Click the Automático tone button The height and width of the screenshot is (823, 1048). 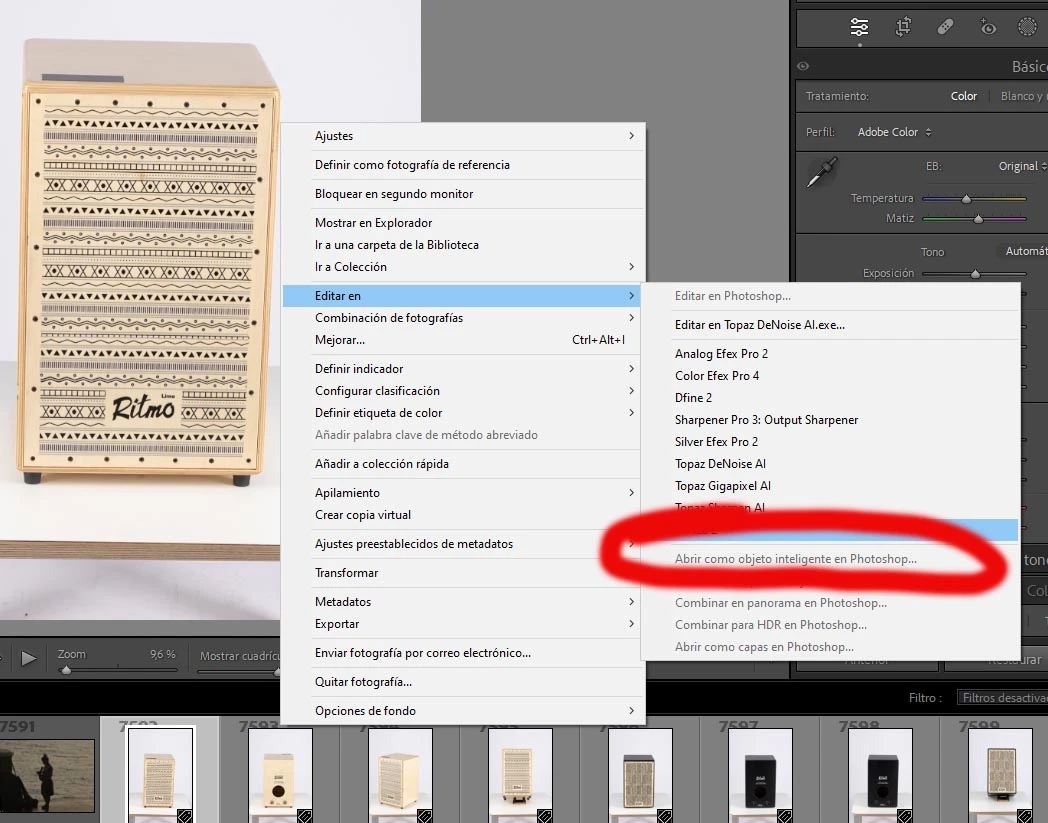[x=1025, y=251]
